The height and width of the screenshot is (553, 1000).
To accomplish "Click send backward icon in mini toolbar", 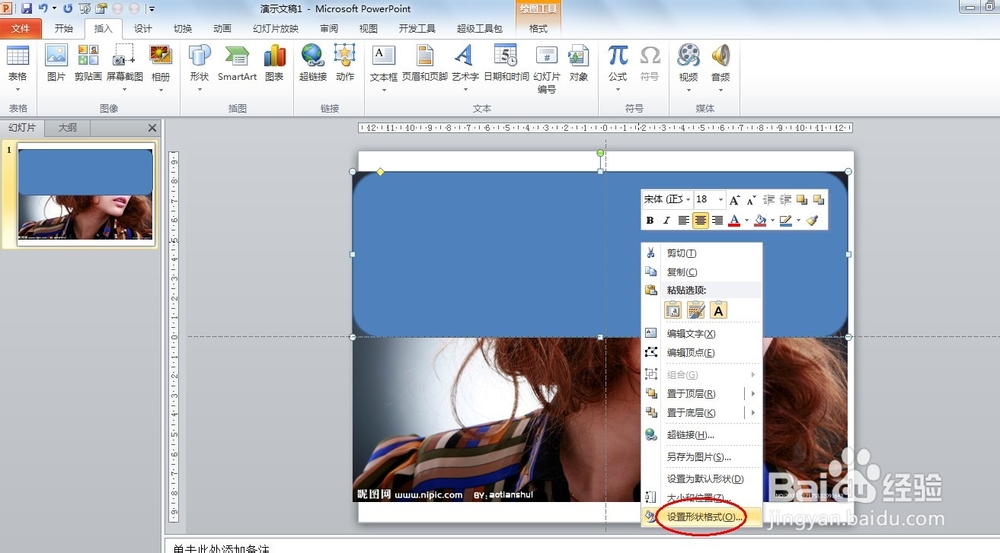I will [818, 200].
